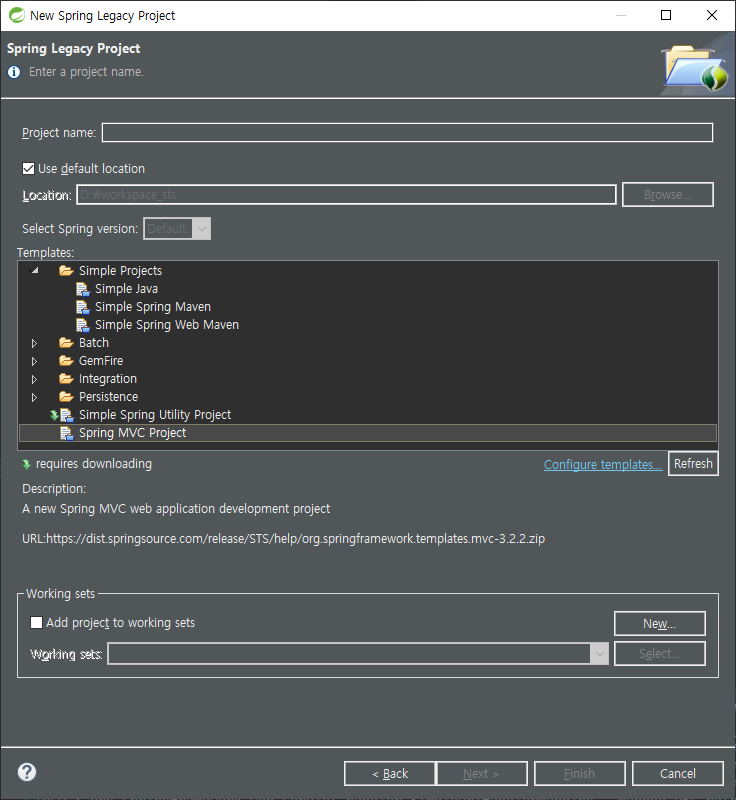736x800 pixels.
Task: Select the 'GemFire' folder label
Action: point(101,361)
